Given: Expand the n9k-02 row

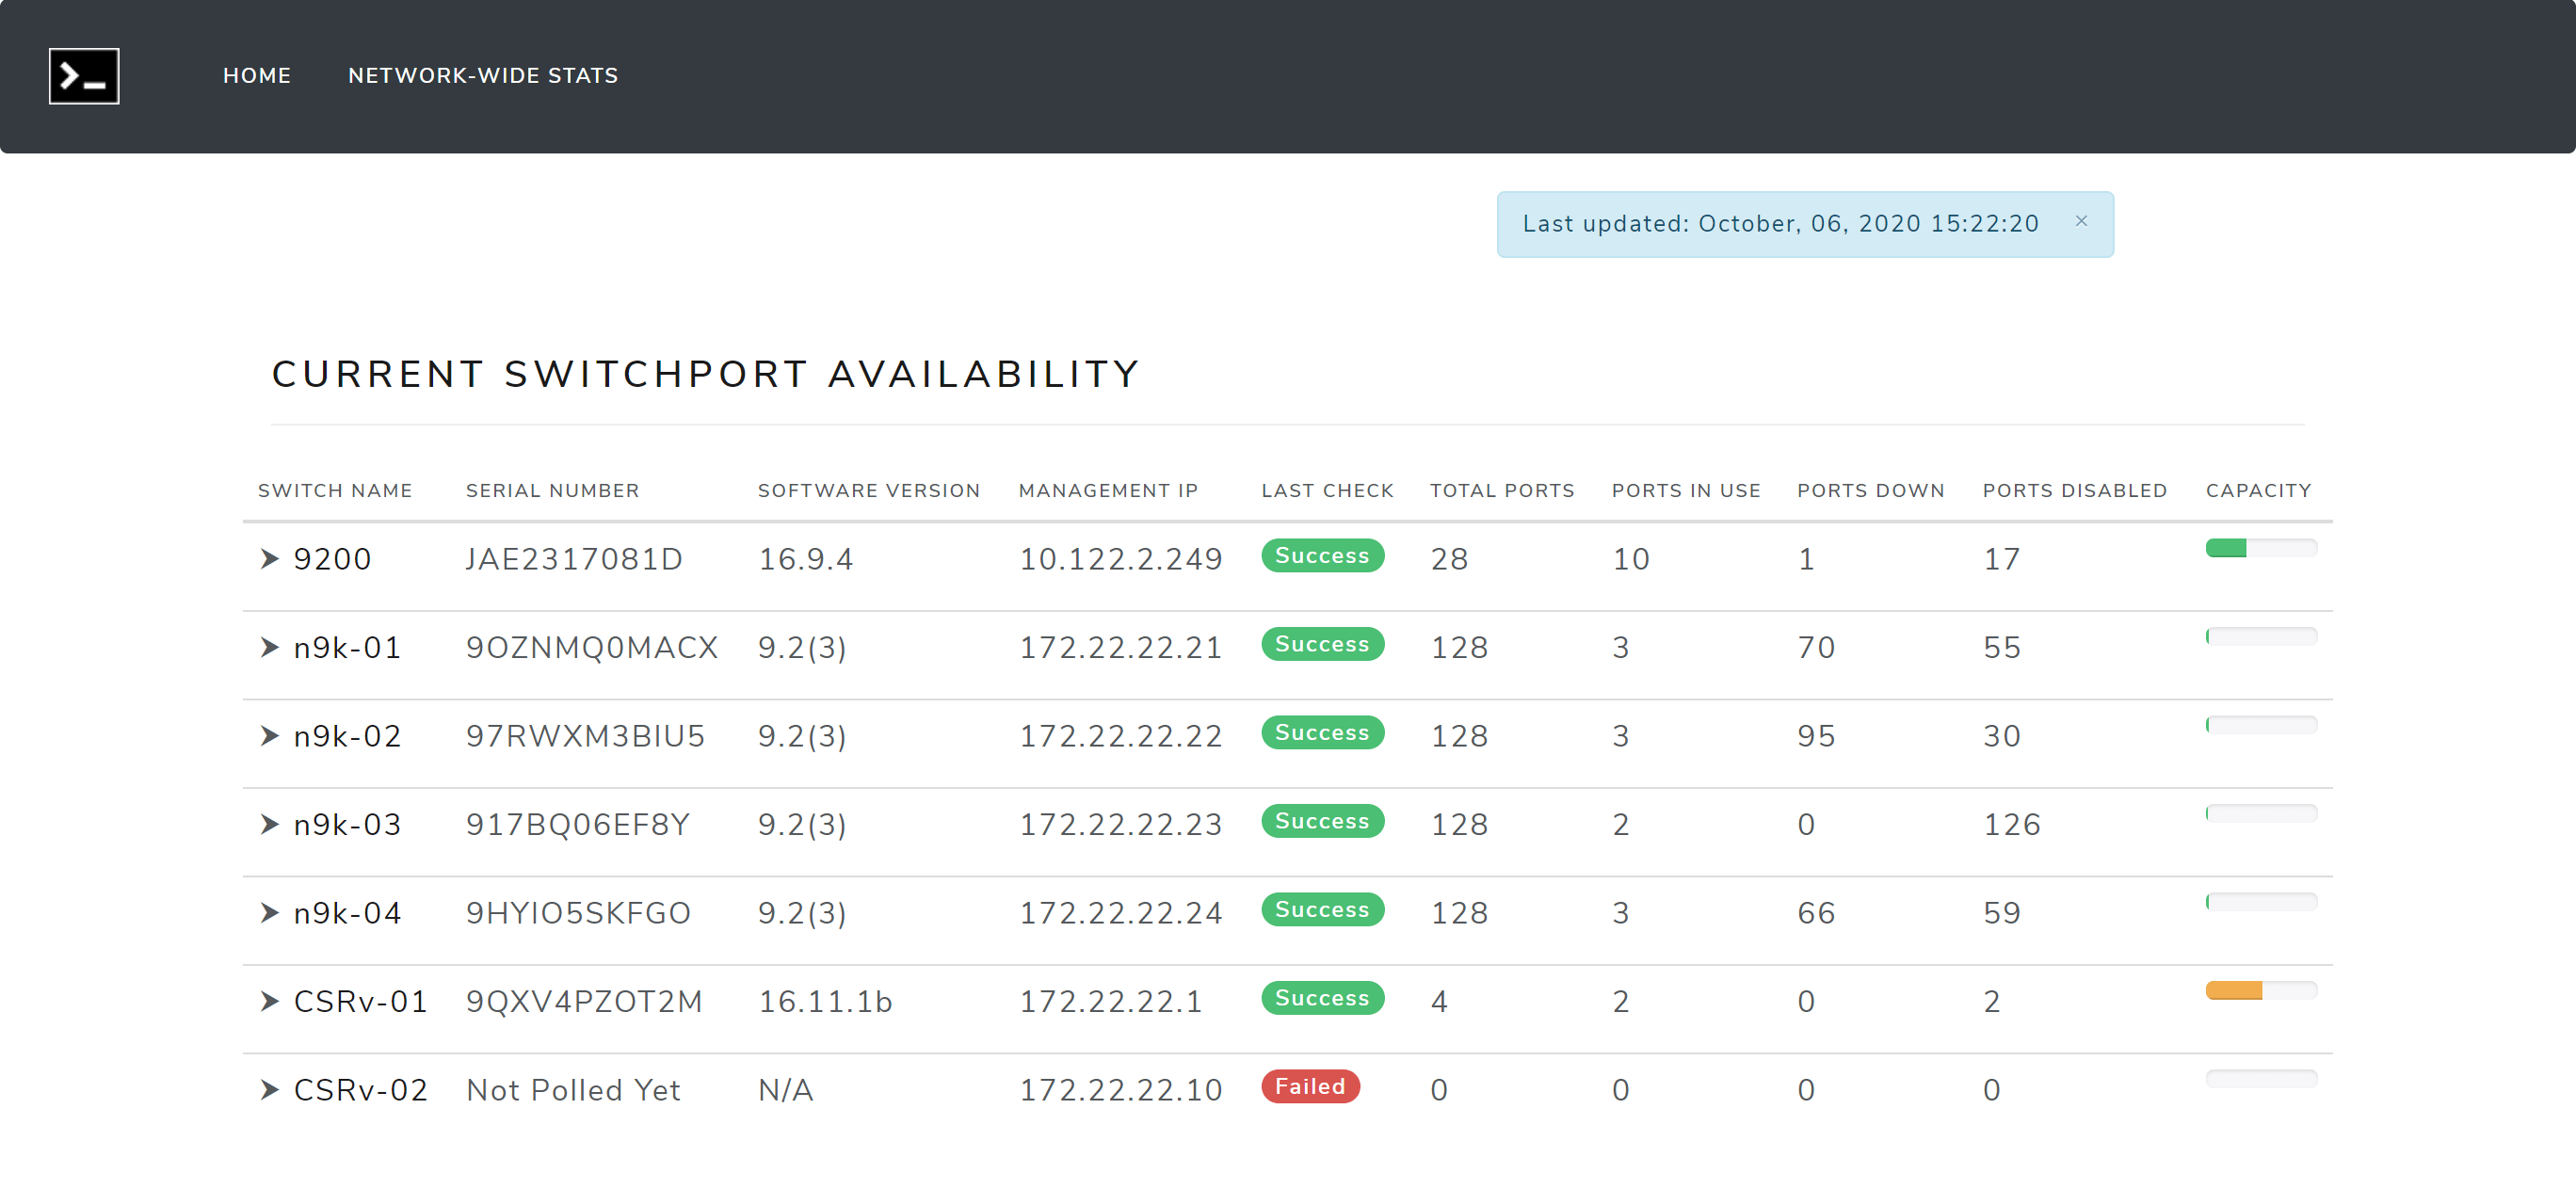Looking at the screenshot, I should tap(268, 735).
